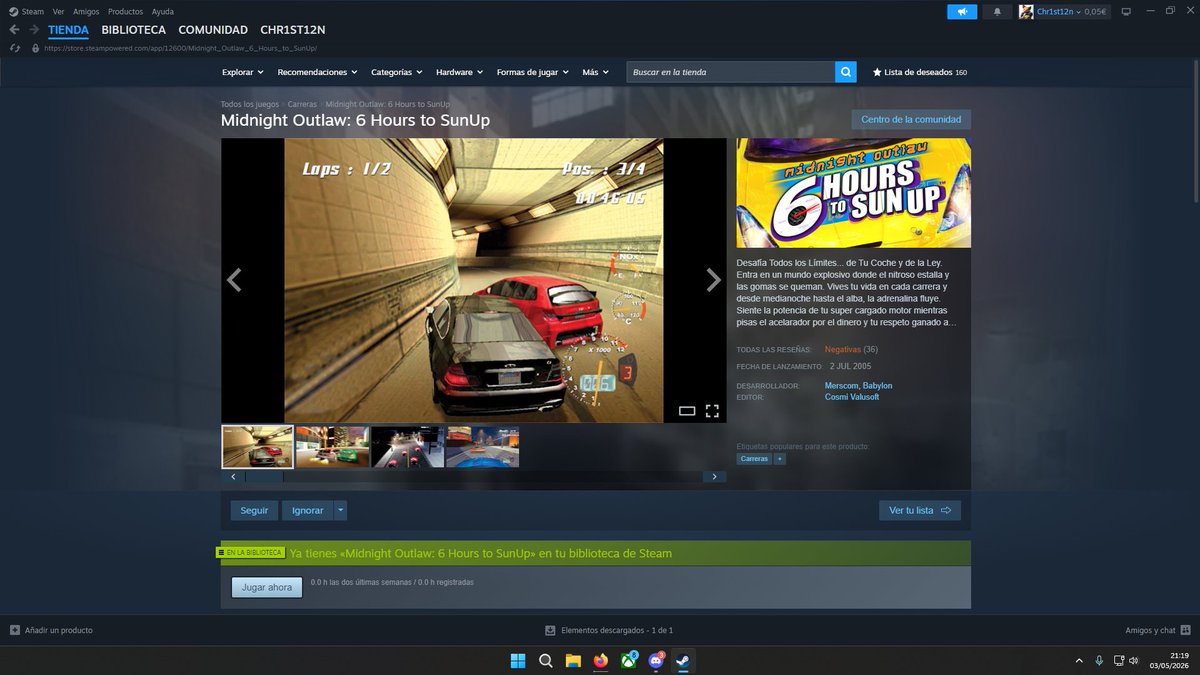Click the Seguir button
The image size is (1200, 675).
[255, 510]
